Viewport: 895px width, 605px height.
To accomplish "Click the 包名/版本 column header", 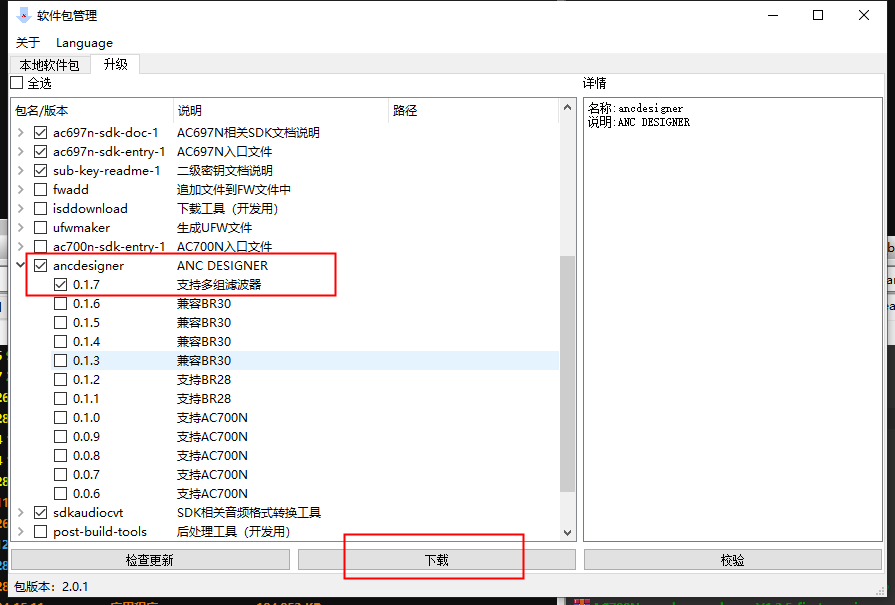I will 92,111.
